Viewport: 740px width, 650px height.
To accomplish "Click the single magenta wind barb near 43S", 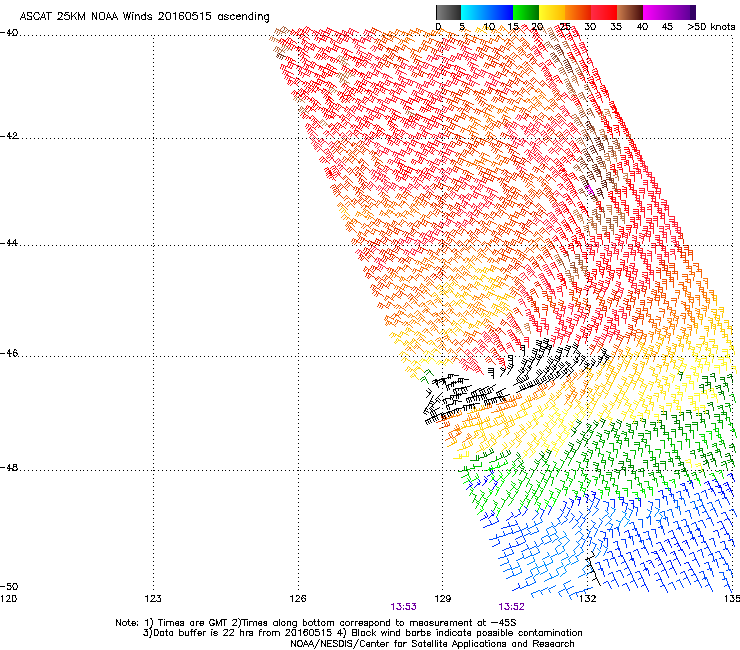I will (589, 189).
